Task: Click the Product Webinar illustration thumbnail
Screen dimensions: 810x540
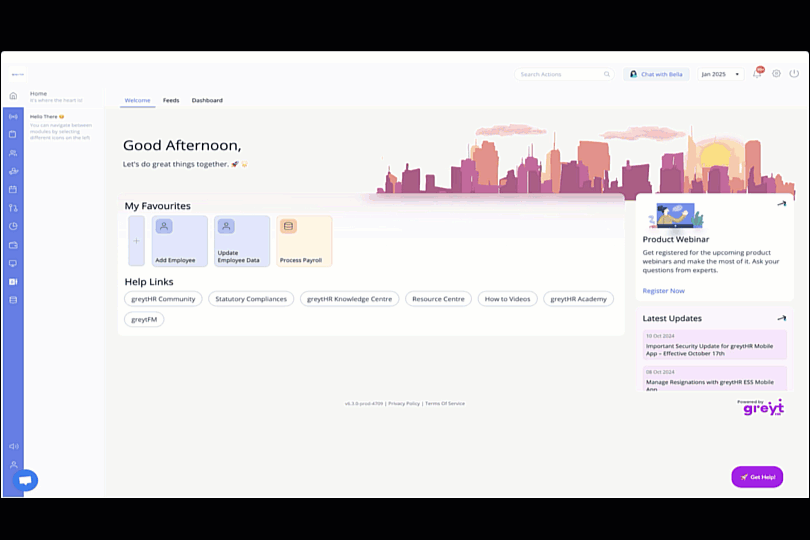Action: 676,216
